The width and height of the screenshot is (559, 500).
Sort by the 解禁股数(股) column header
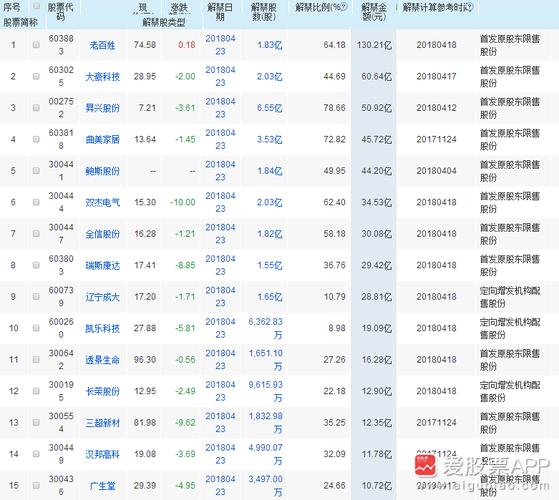click(264, 12)
